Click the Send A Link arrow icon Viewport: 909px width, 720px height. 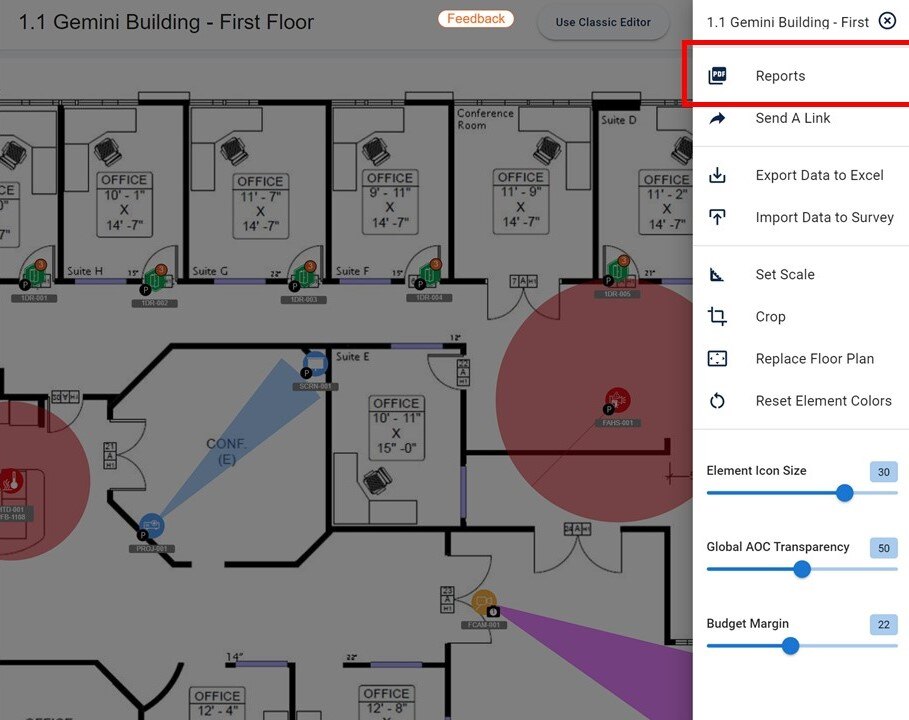point(717,117)
